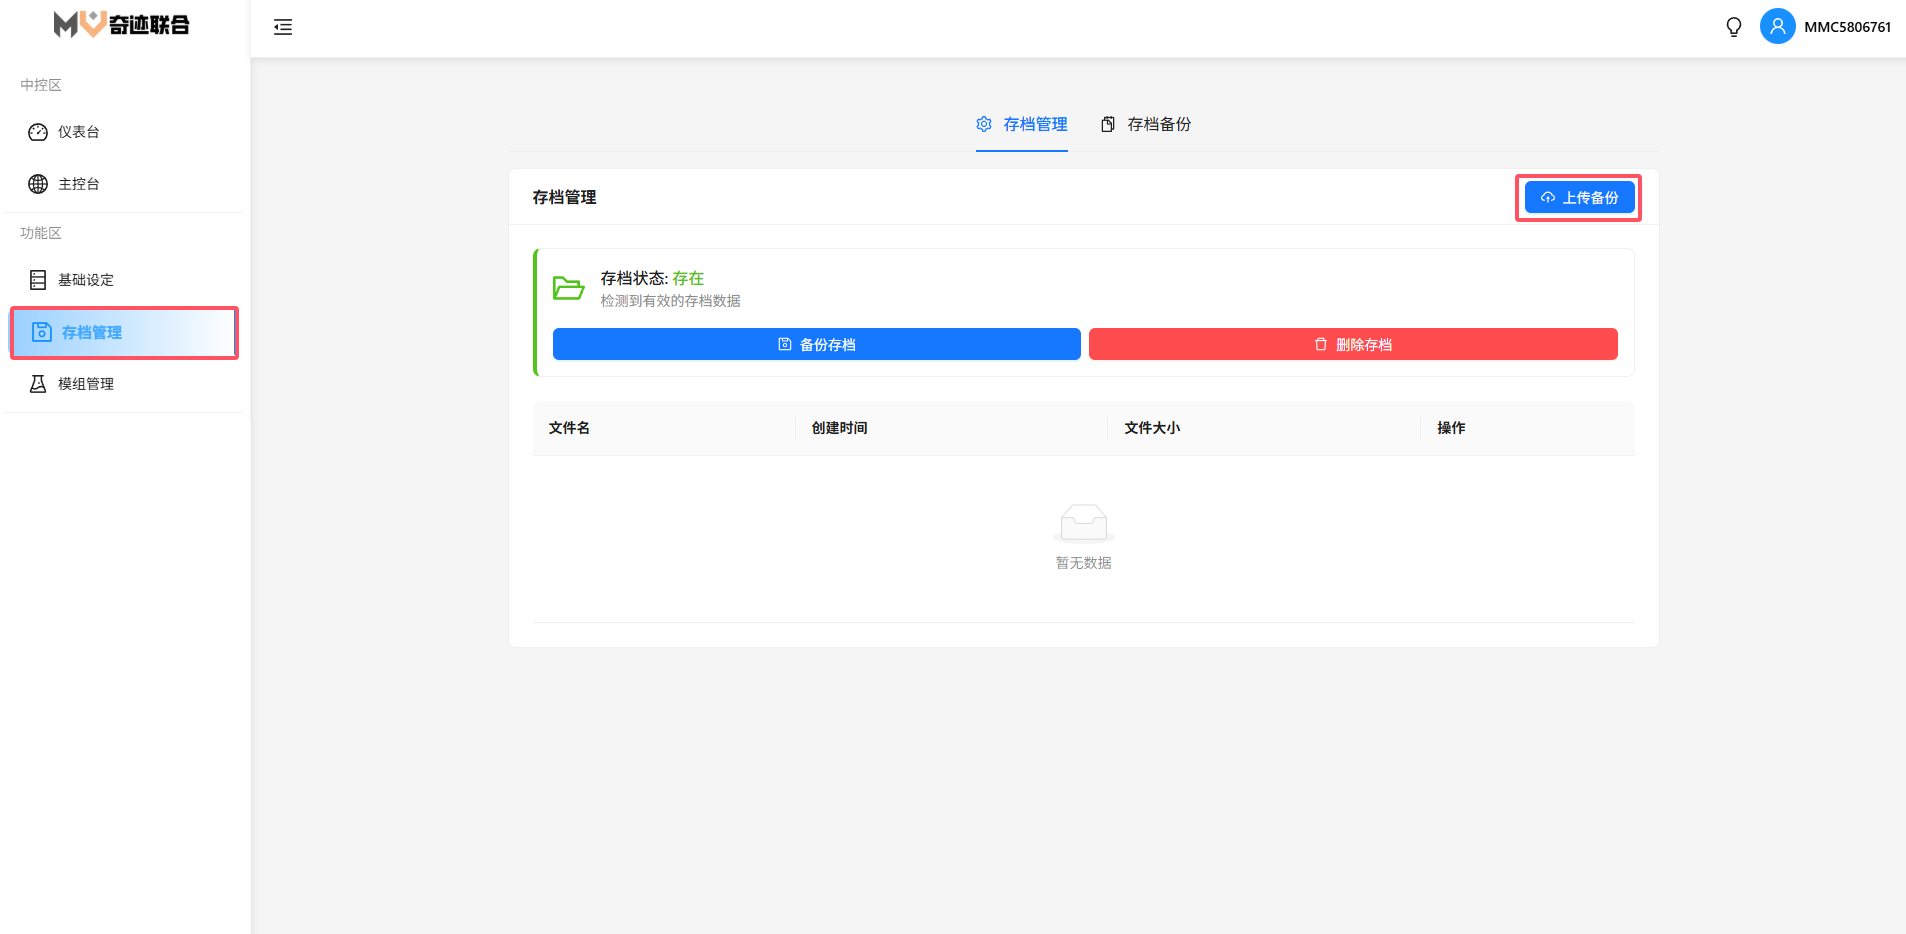The height and width of the screenshot is (934, 1906).
Task: Click the red 删除存档 button
Action: click(1352, 344)
